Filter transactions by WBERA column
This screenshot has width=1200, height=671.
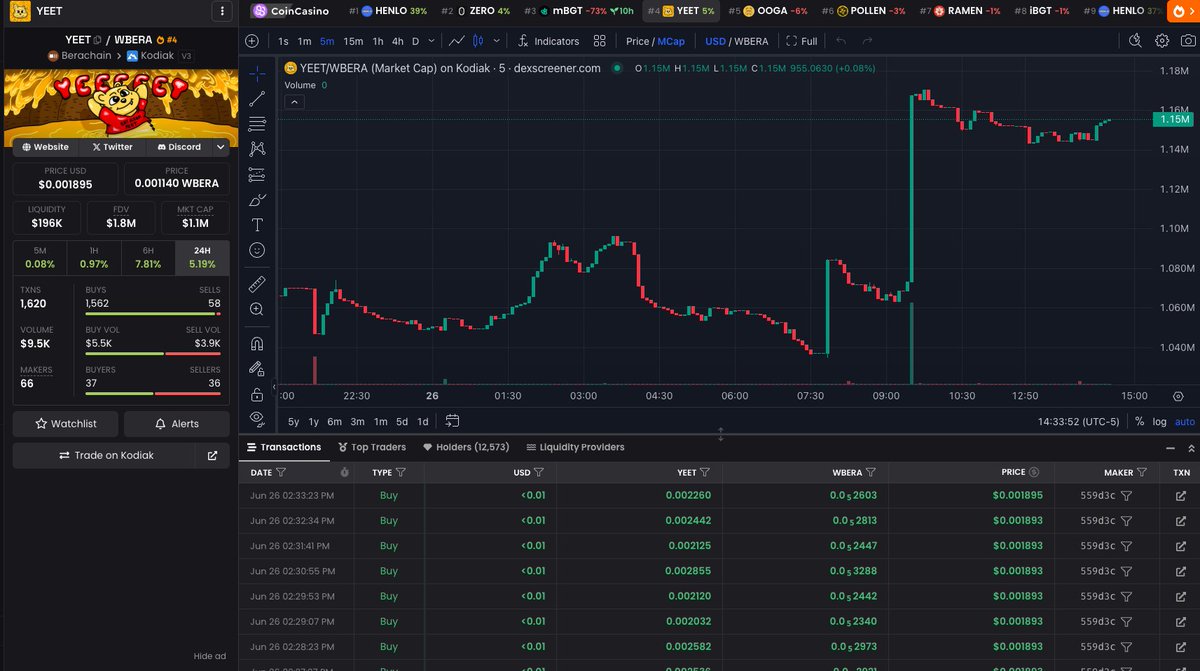click(871, 472)
